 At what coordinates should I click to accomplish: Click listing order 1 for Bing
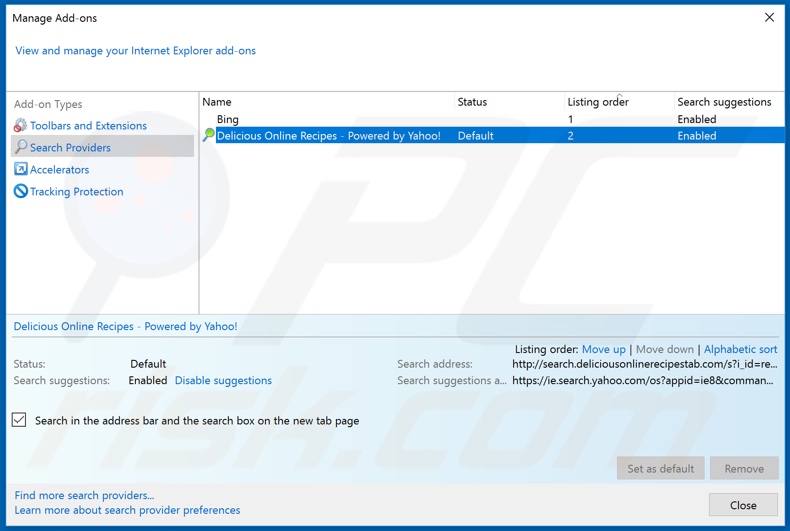pos(570,119)
